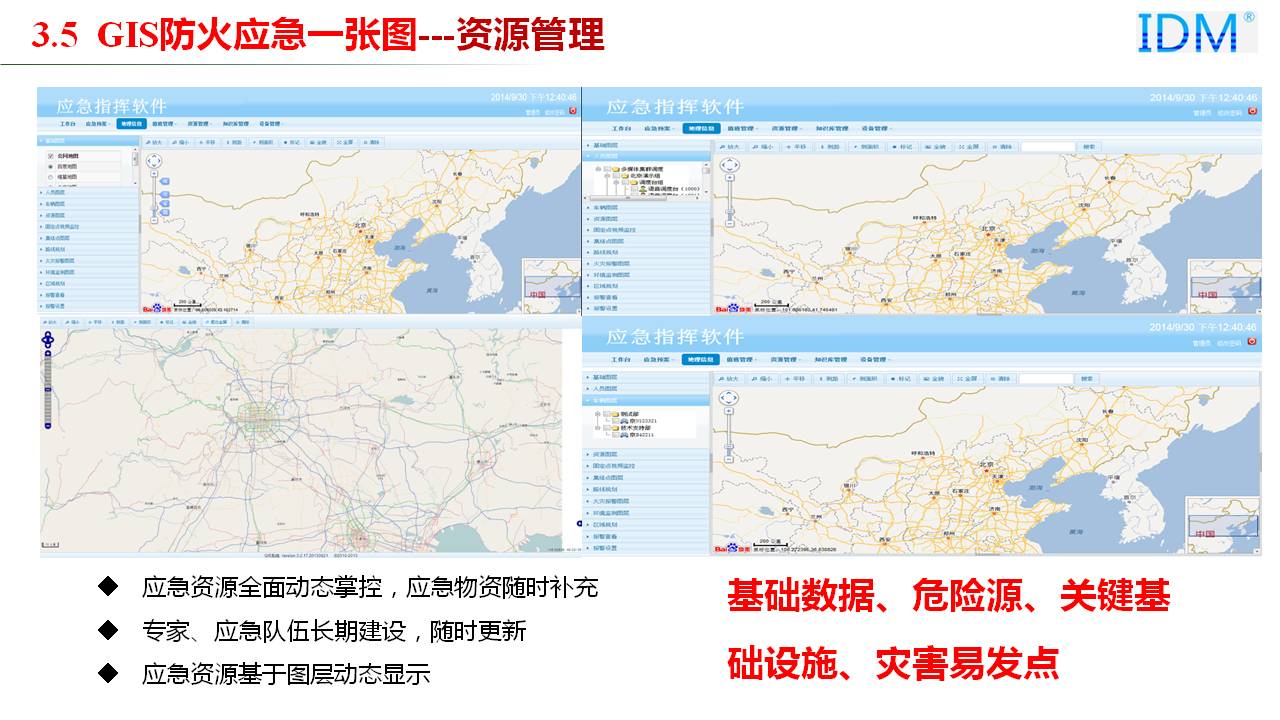Click the 放大 zoom-in tool in top-left window
The image size is (1280, 720).
point(159,142)
